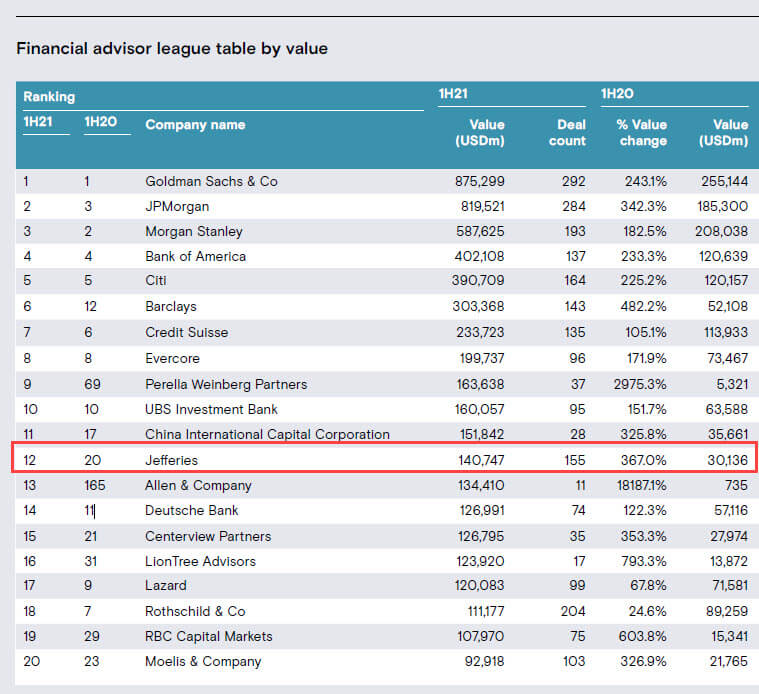Select the JPMorgan company name

(x=177, y=207)
